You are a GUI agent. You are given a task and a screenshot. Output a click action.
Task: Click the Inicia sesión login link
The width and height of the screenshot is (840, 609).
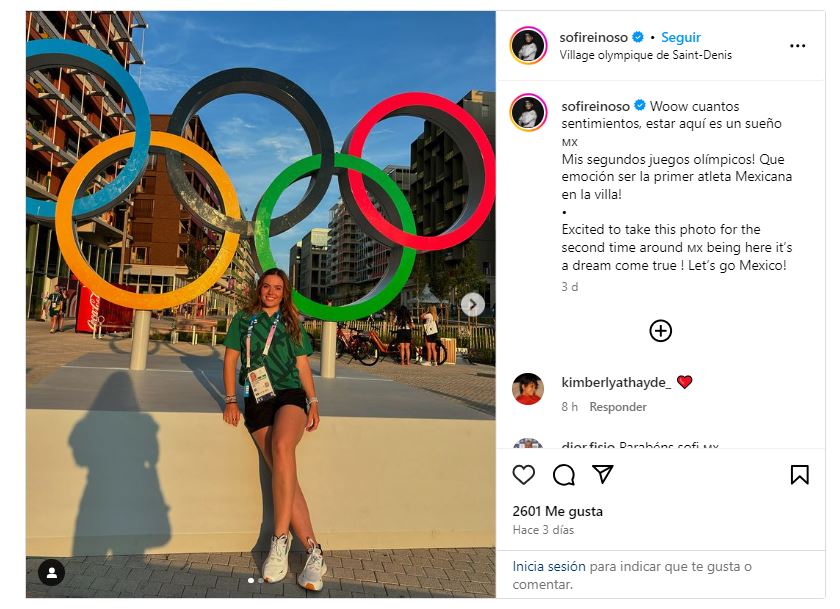tap(549, 567)
